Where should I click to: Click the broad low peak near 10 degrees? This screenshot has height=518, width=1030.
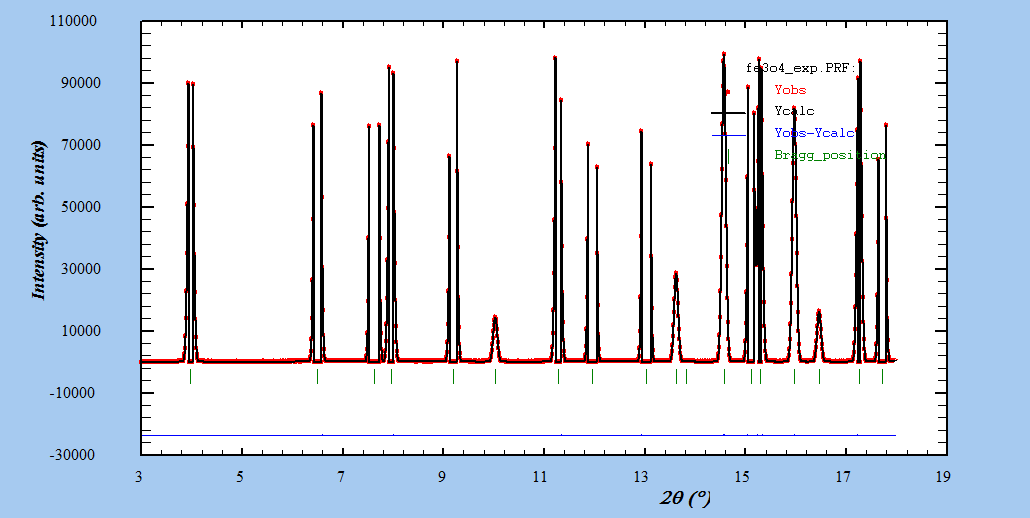(495, 338)
